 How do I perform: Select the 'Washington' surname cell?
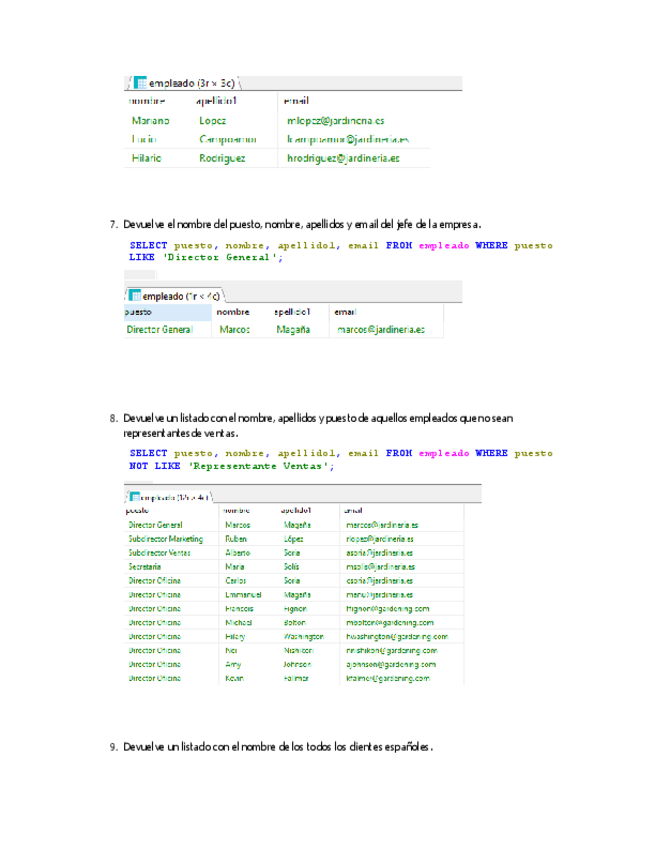pos(303,637)
